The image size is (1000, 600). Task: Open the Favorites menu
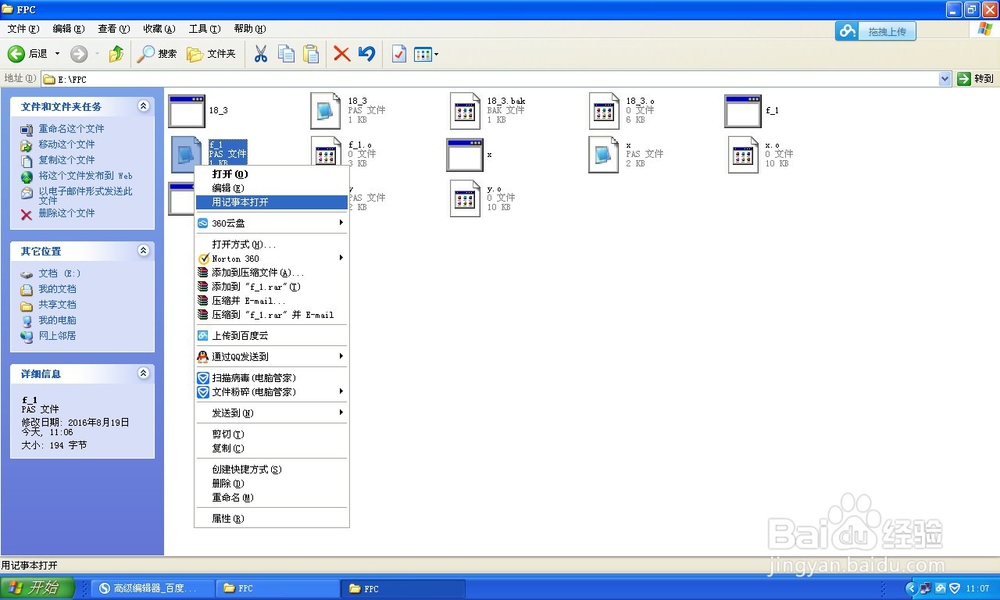(159, 29)
